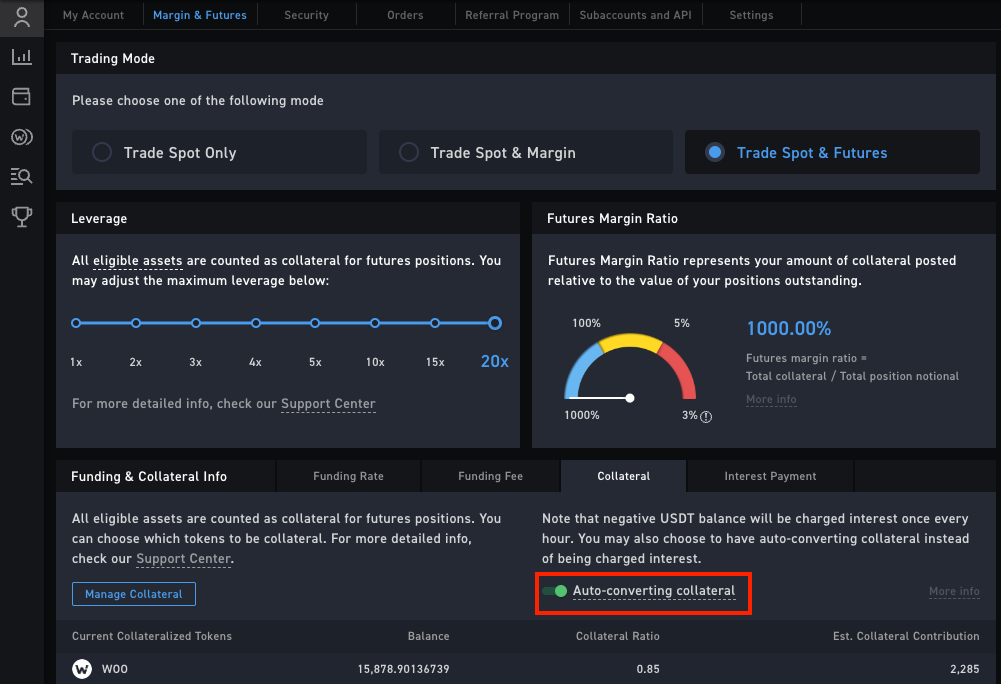Set leverage slider to 15x
The image size is (1001, 684).
pos(435,323)
